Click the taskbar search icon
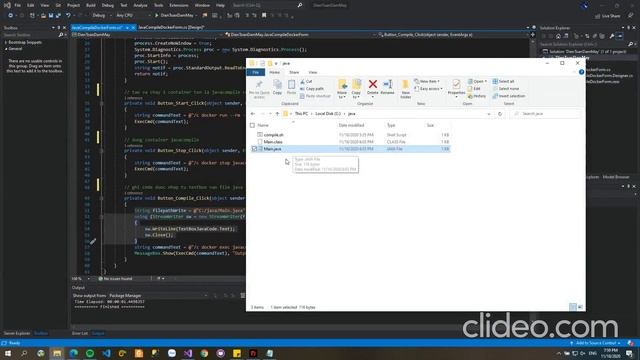 point(24,353)
